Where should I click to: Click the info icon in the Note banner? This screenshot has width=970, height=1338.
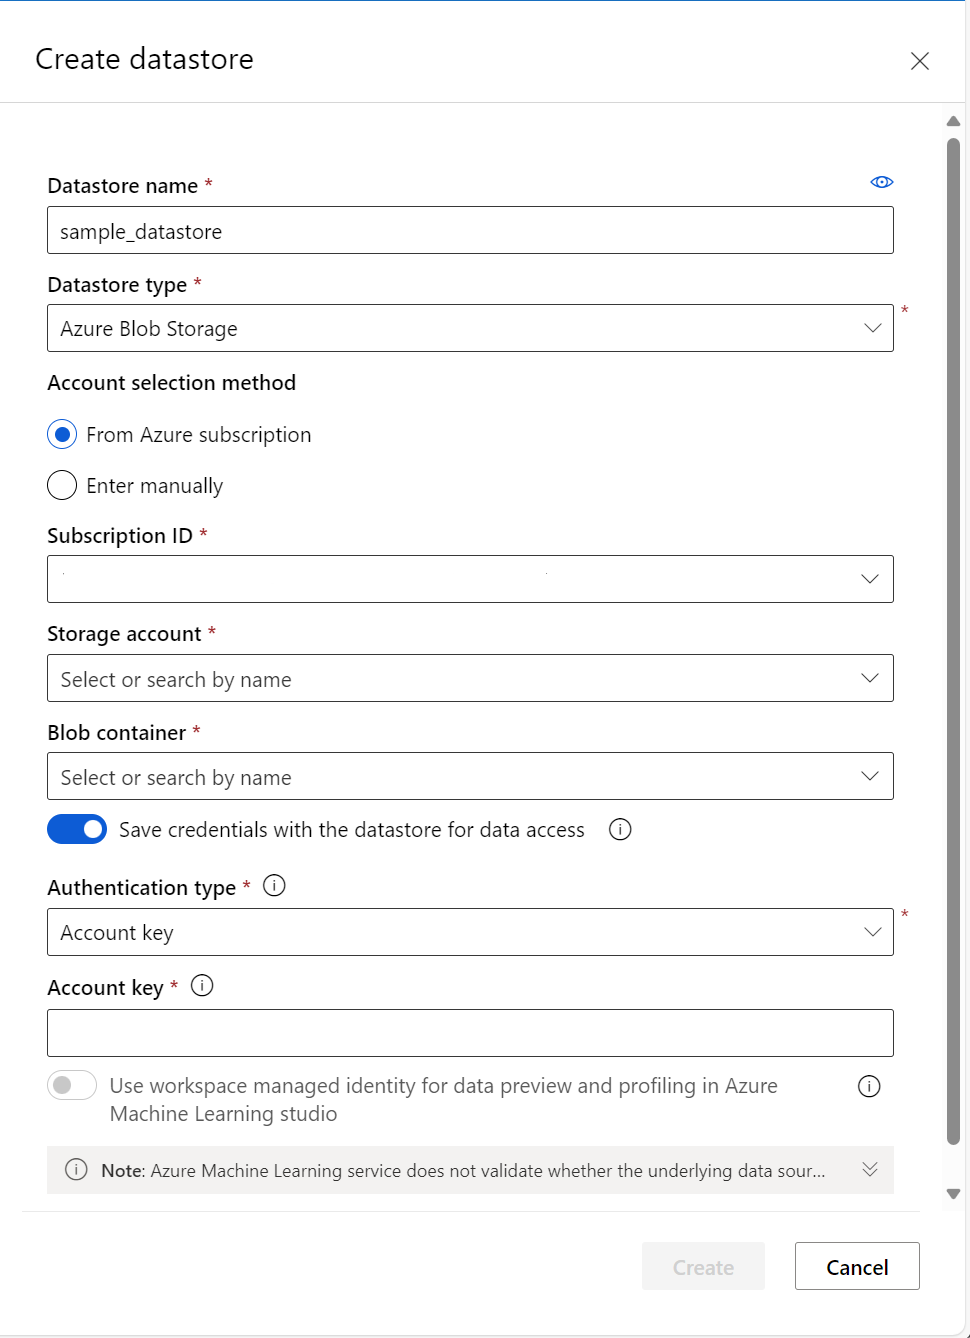pyautogui.click(x=76, y=1170)
